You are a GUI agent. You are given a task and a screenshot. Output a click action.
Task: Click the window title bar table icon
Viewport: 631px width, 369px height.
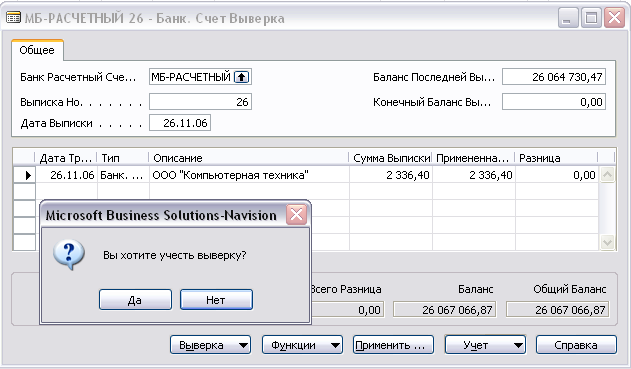13,18
